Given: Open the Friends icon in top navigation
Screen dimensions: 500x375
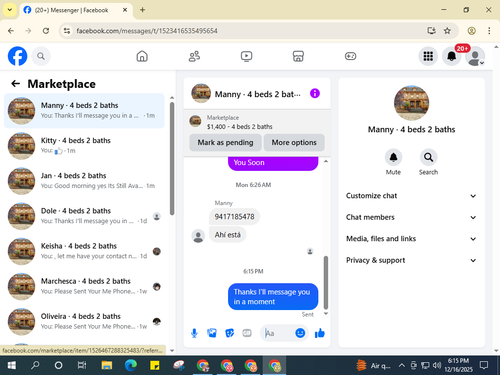Looking at the screenshot, I should tap(194, 56).
